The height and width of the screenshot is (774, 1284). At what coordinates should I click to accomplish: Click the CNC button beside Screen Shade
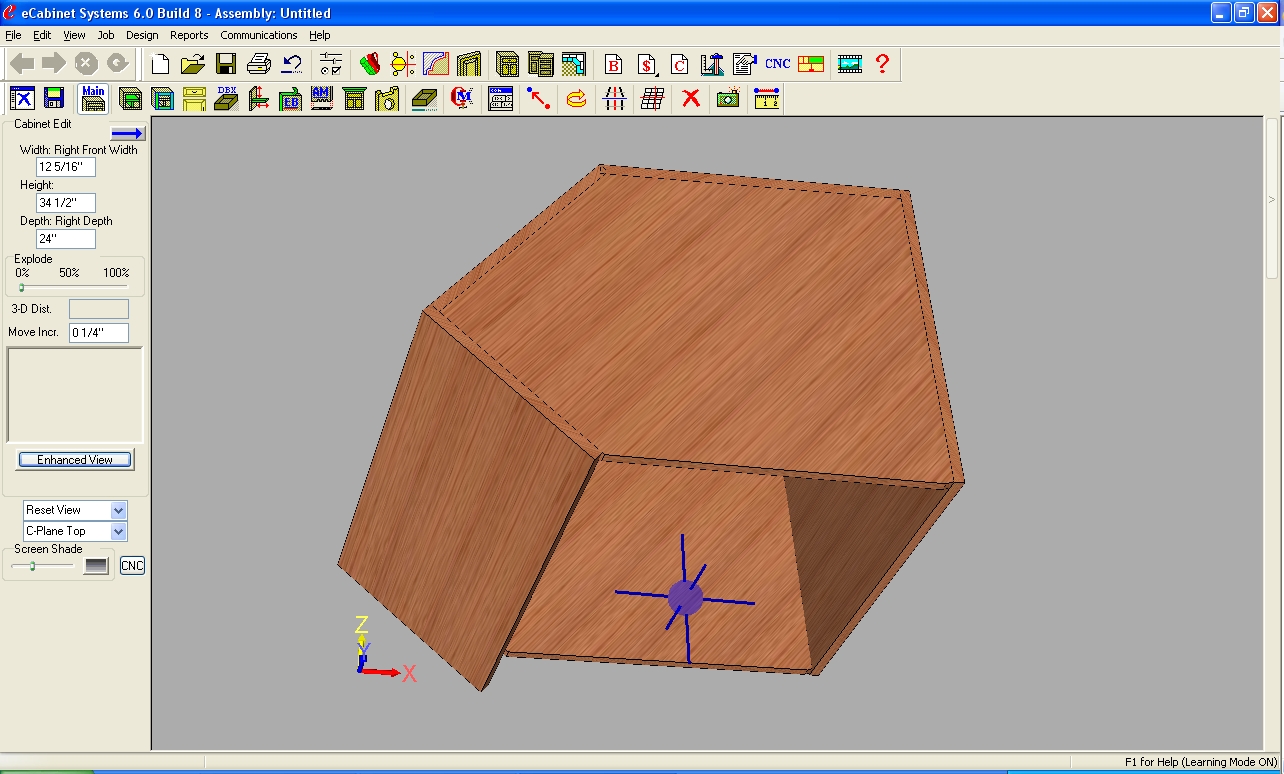(132, 566)
